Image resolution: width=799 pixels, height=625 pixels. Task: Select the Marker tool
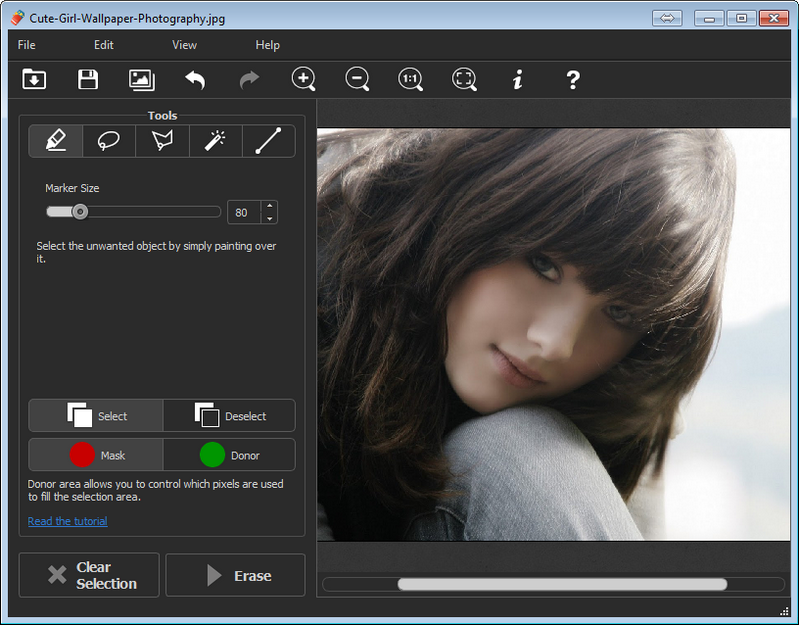pyautogui.click(x=56, y=141)
